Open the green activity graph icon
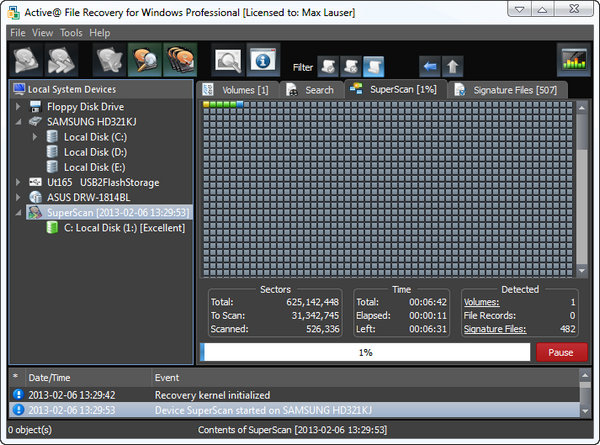 pos(574,61)
